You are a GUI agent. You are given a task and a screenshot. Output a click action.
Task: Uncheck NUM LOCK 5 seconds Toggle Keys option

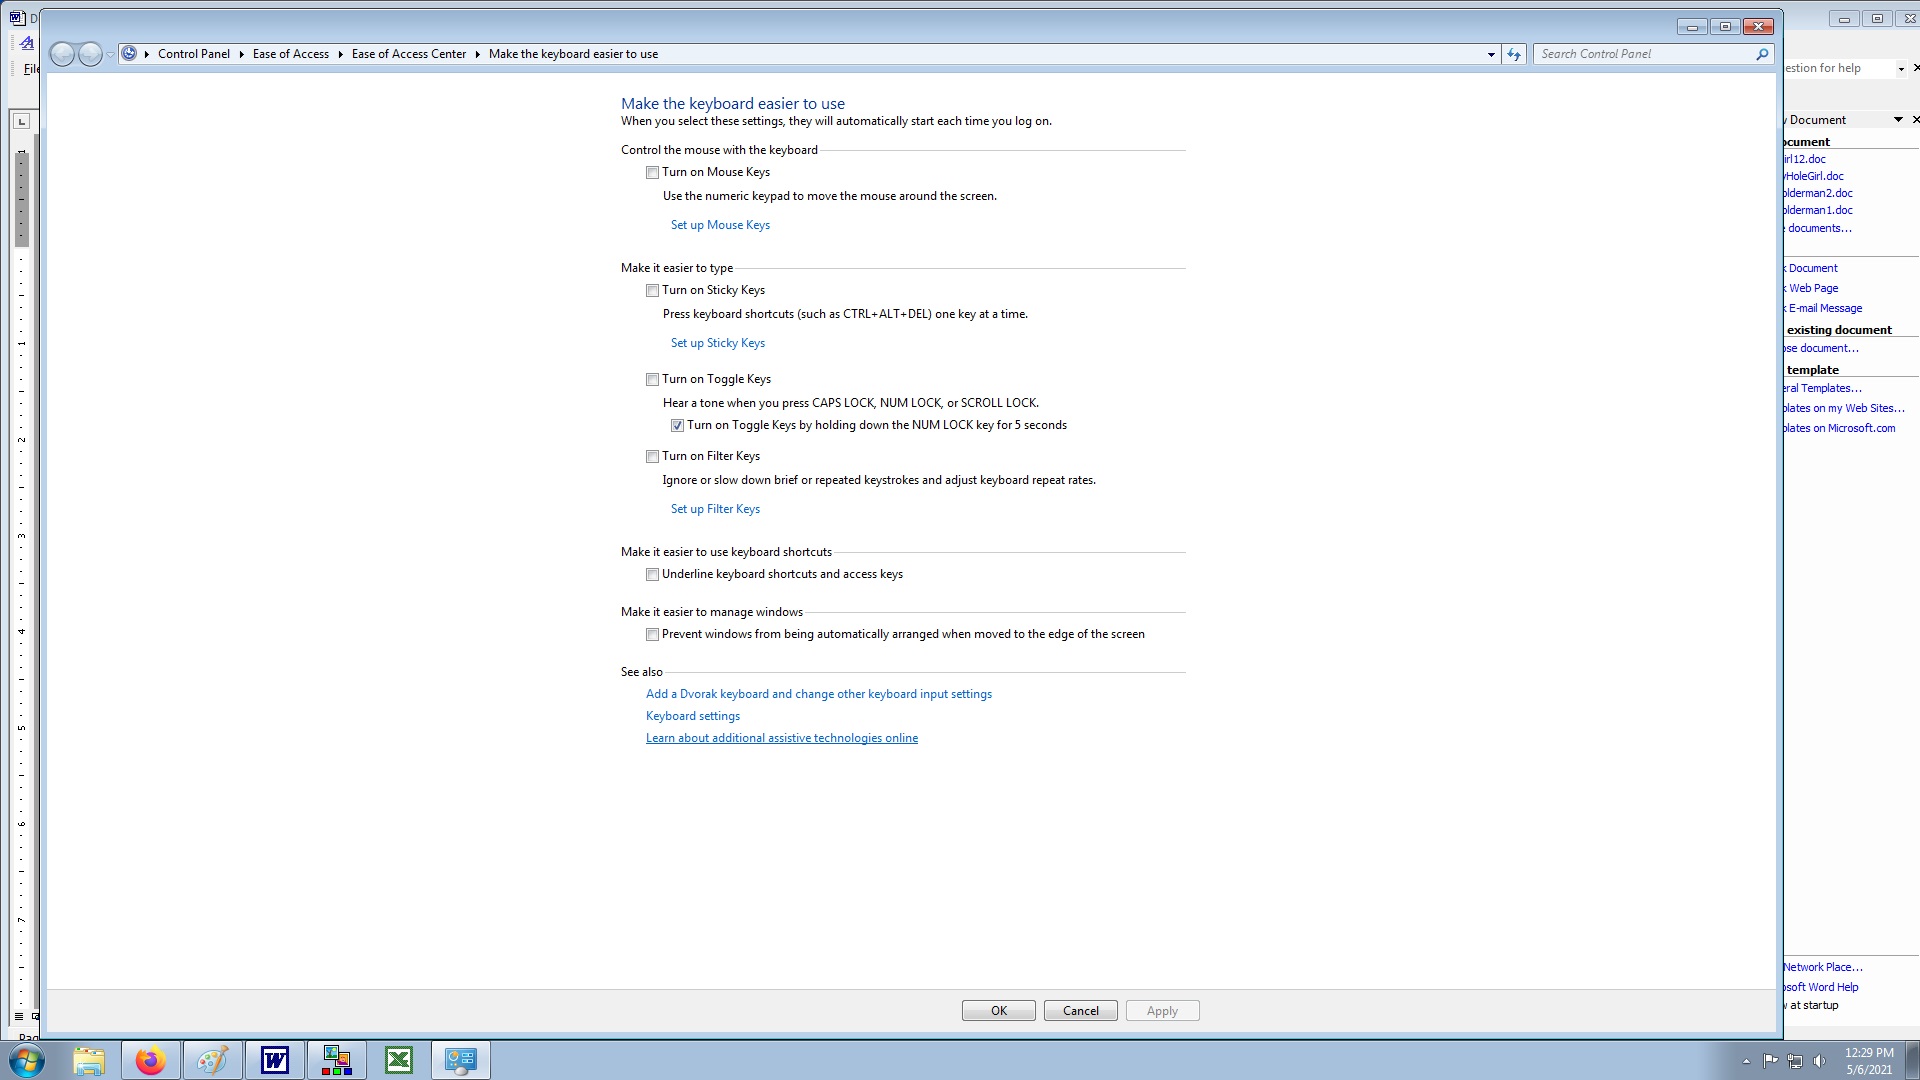tap(678, 426)
